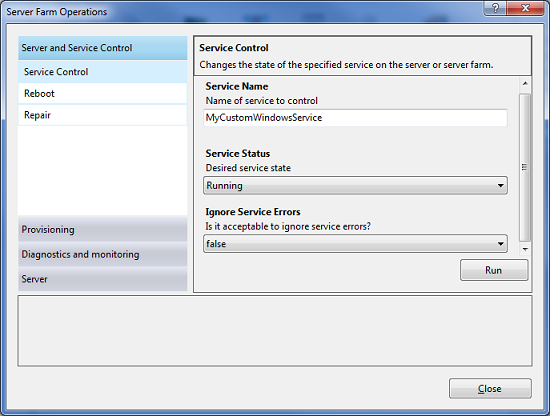
Task: Close the Server Farm Operations window
Action: coord(525,8)
